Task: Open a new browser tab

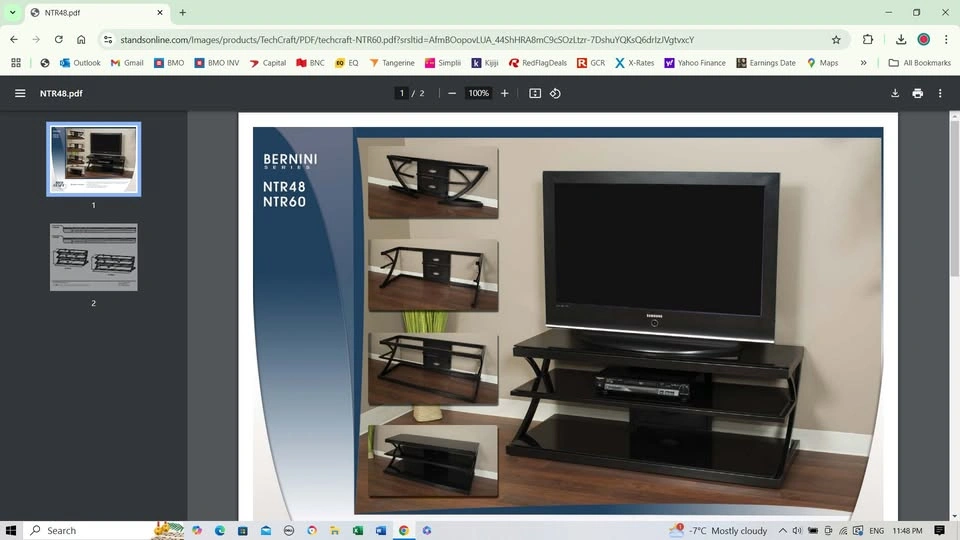Action: (x=182, y=12)
